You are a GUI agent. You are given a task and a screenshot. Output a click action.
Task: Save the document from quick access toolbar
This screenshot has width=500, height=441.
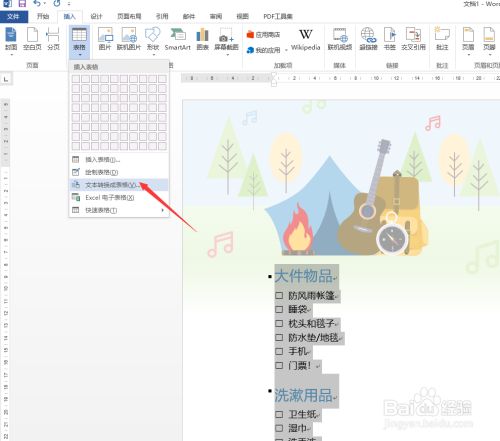click(x=22, y=4)
